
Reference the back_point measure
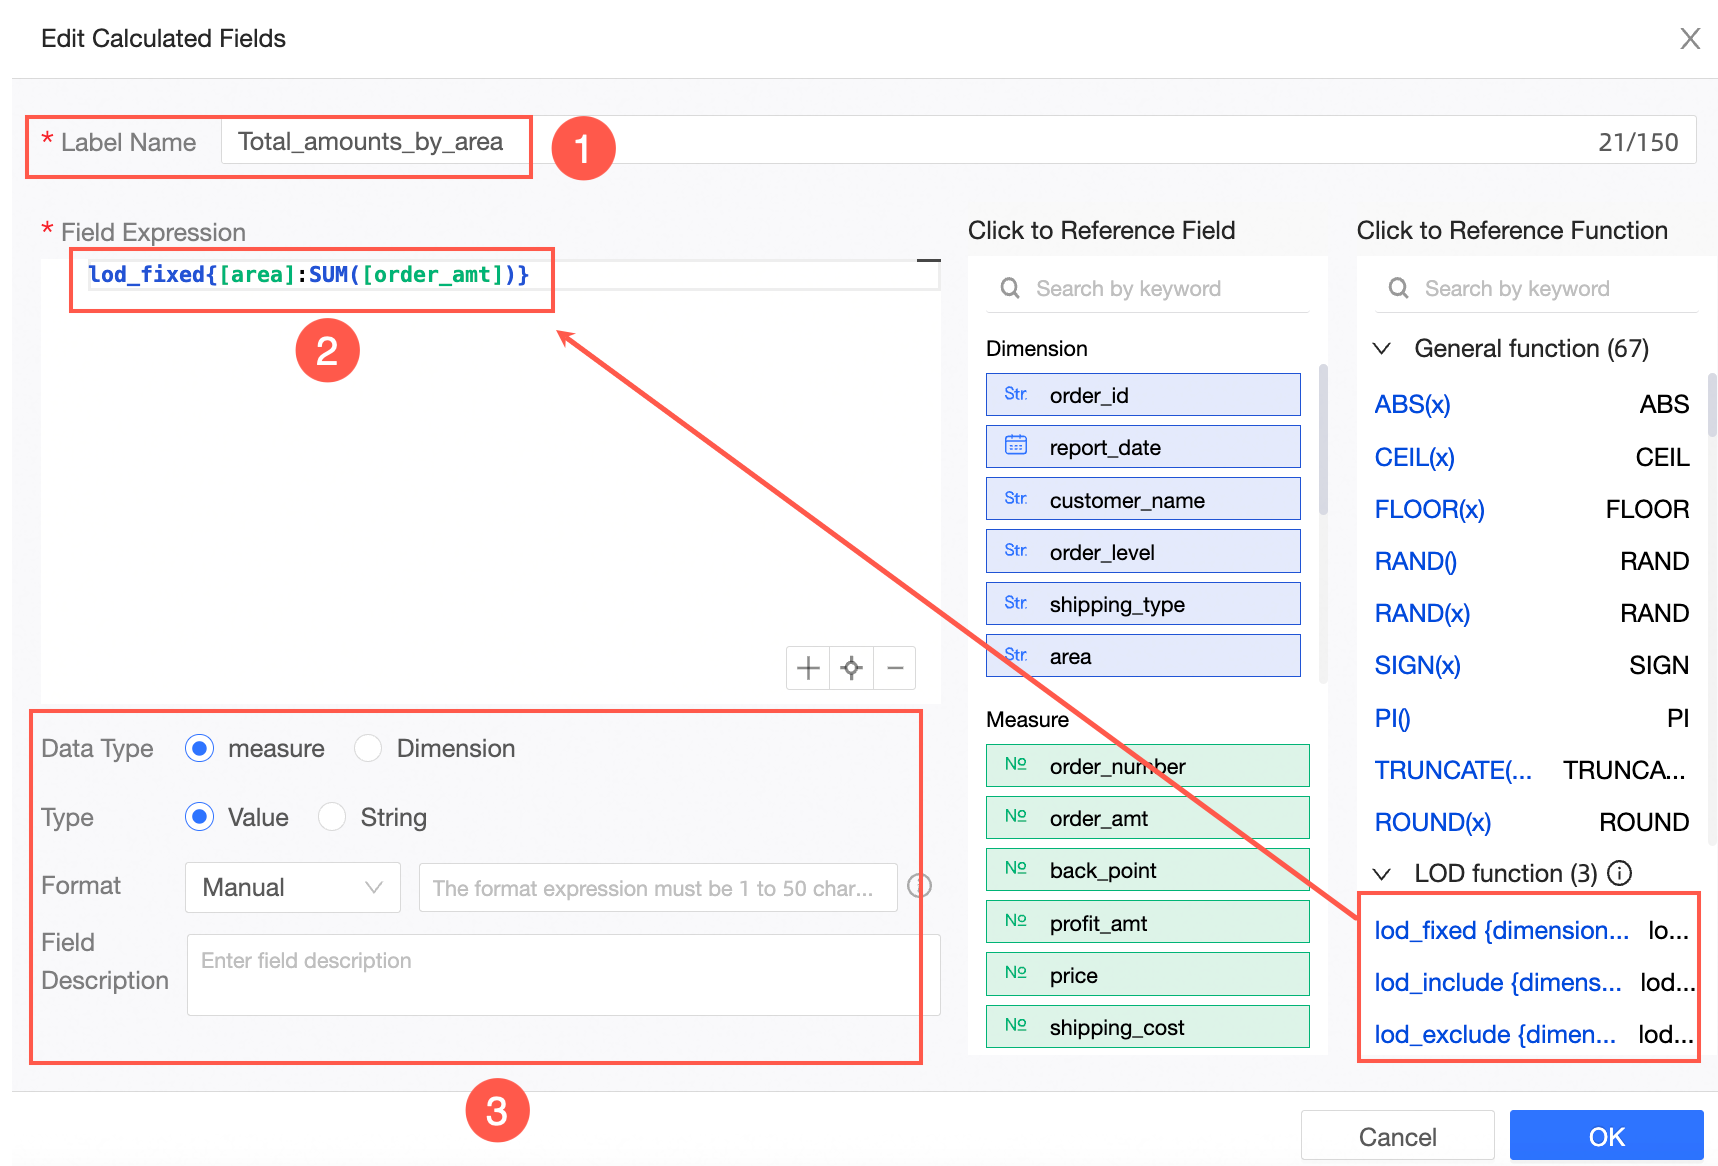[1148, 870]
